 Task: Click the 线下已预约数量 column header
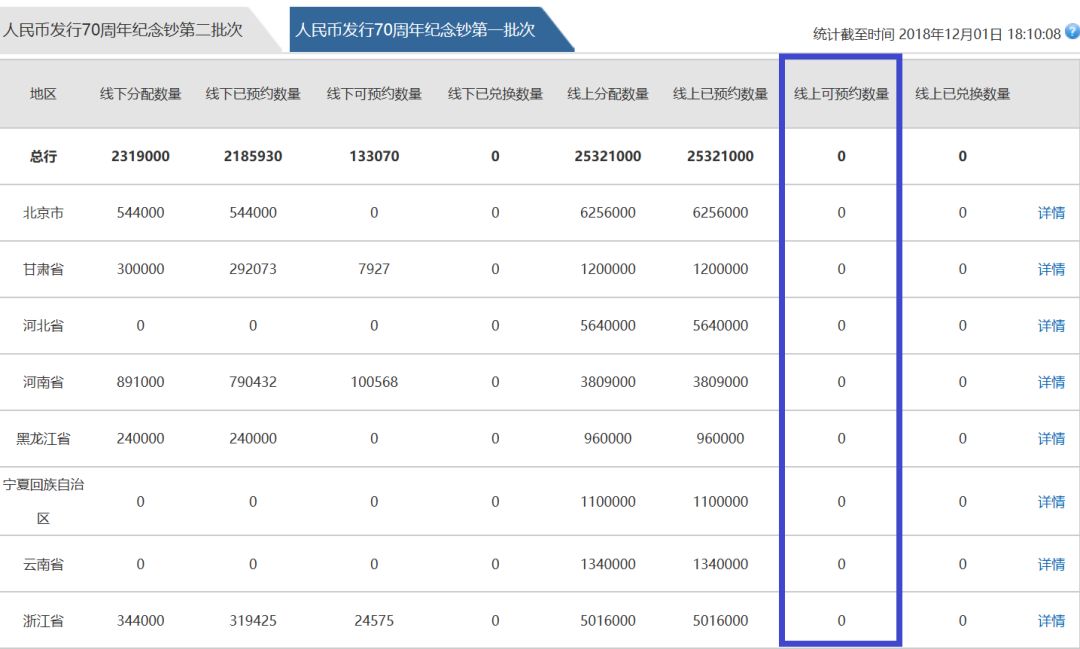[x=253, y=94]
